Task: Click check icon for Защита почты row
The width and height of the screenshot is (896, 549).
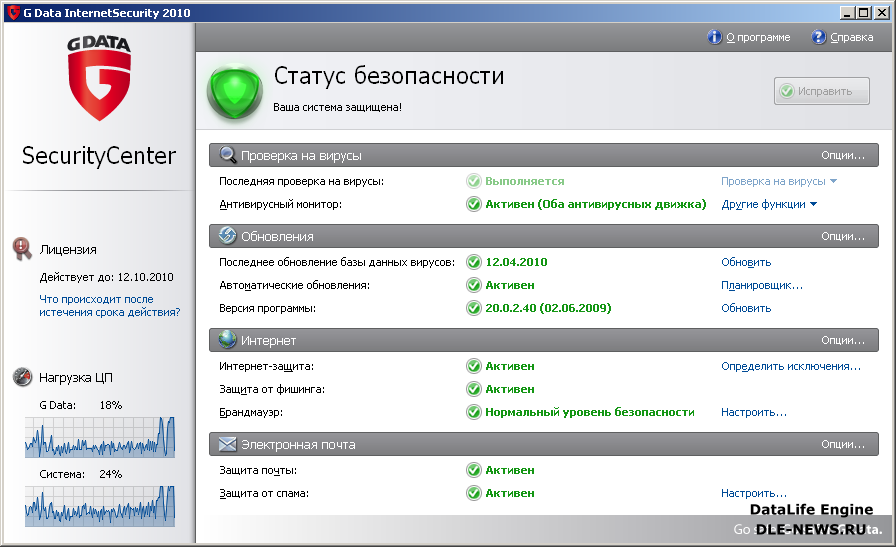Action: (474, 470)
